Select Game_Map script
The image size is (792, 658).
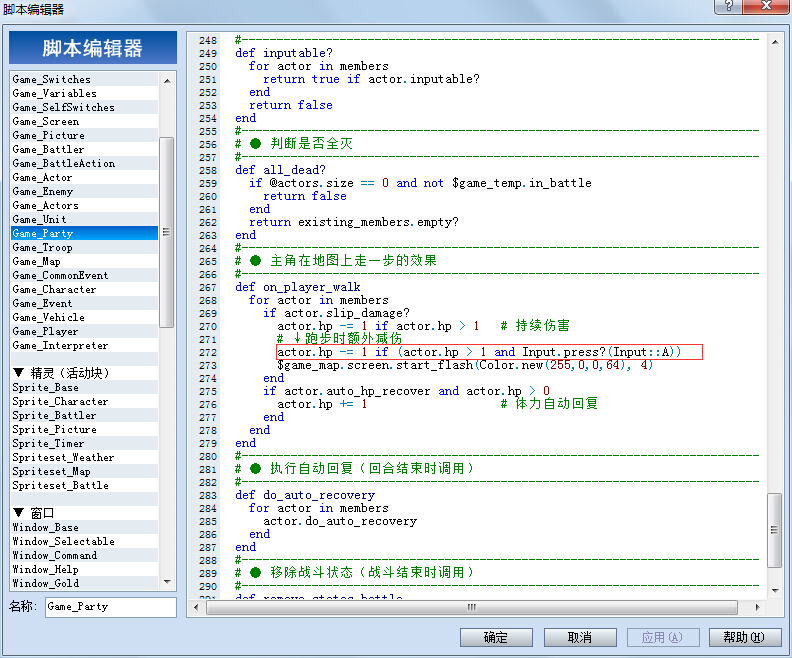pos(84,262)
